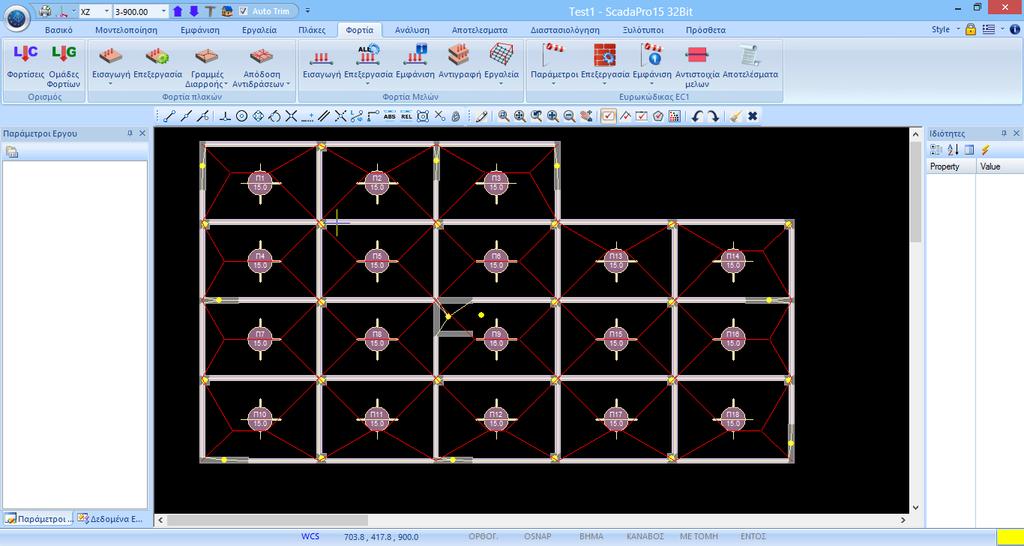Click the X delete icon in the snap toolbar

[752, 116]
